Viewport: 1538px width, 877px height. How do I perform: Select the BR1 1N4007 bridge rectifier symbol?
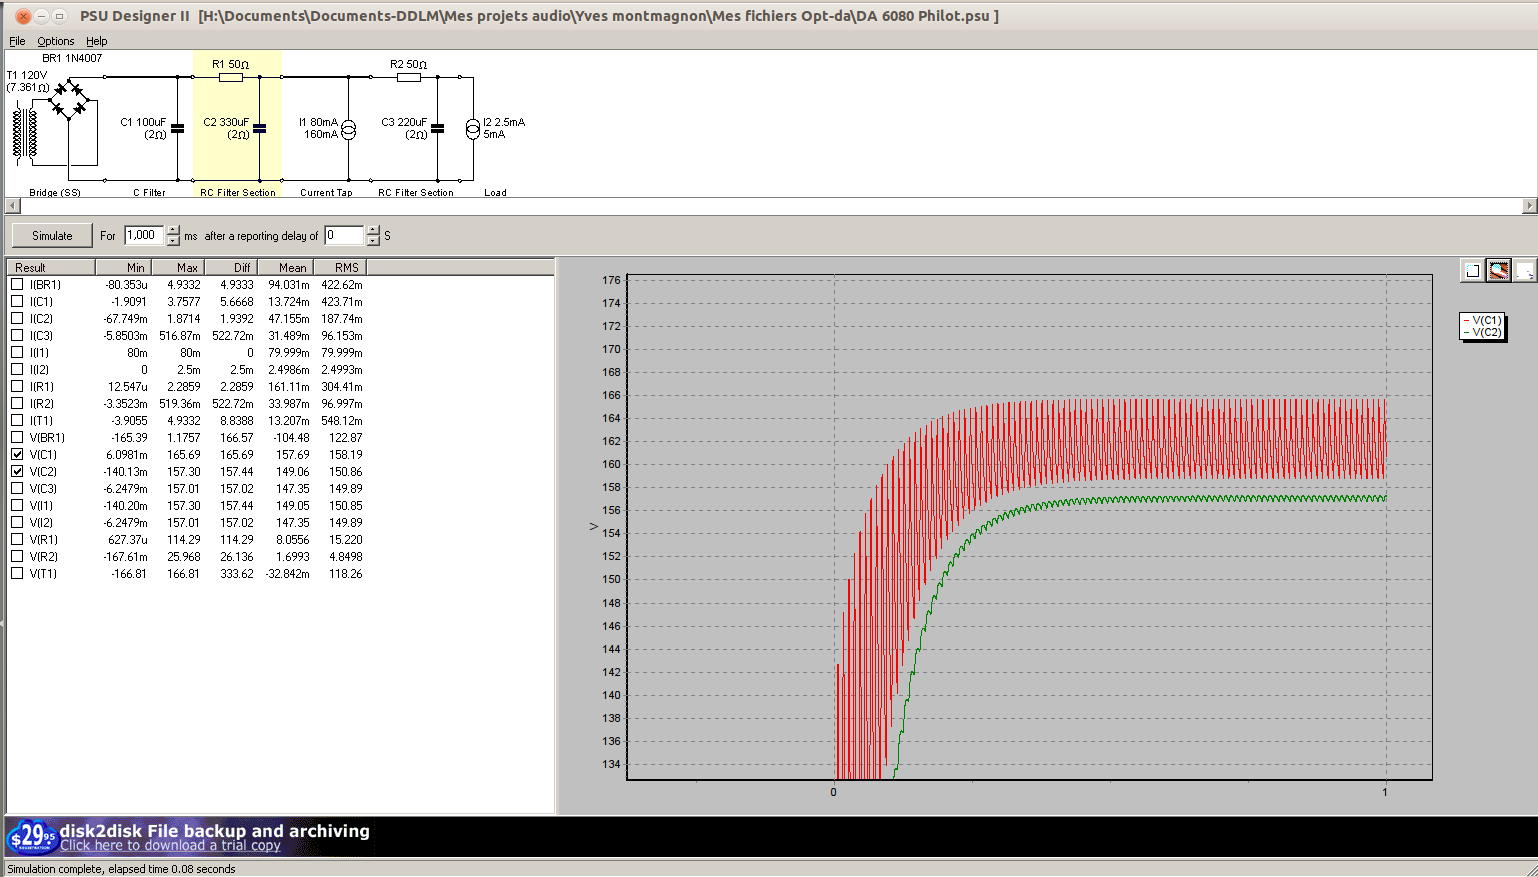[x=68, y=102]
